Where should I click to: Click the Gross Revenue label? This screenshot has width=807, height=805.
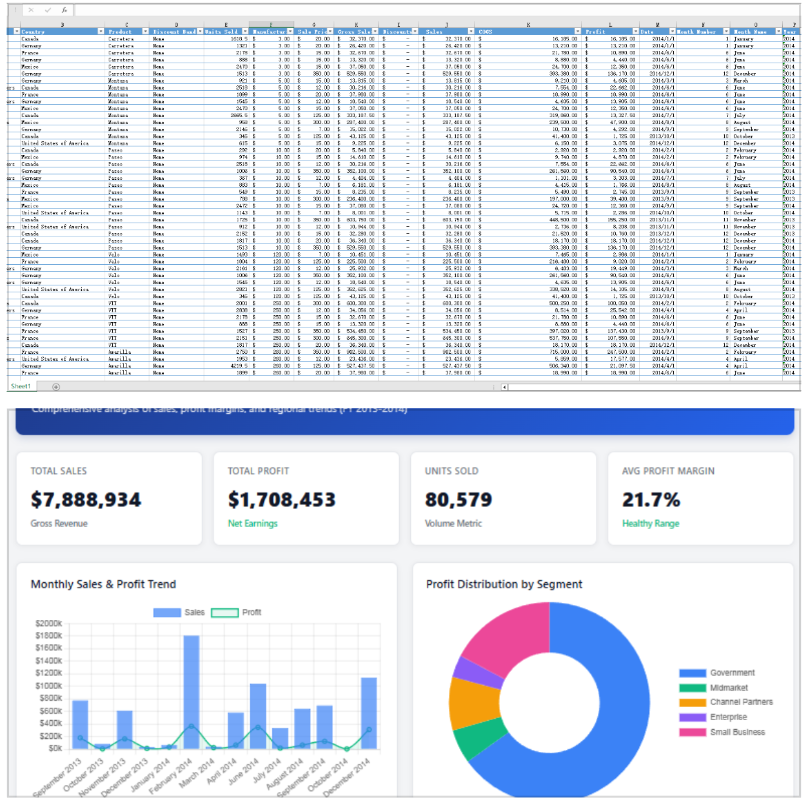pyautogui.click(x=59, y=523)
